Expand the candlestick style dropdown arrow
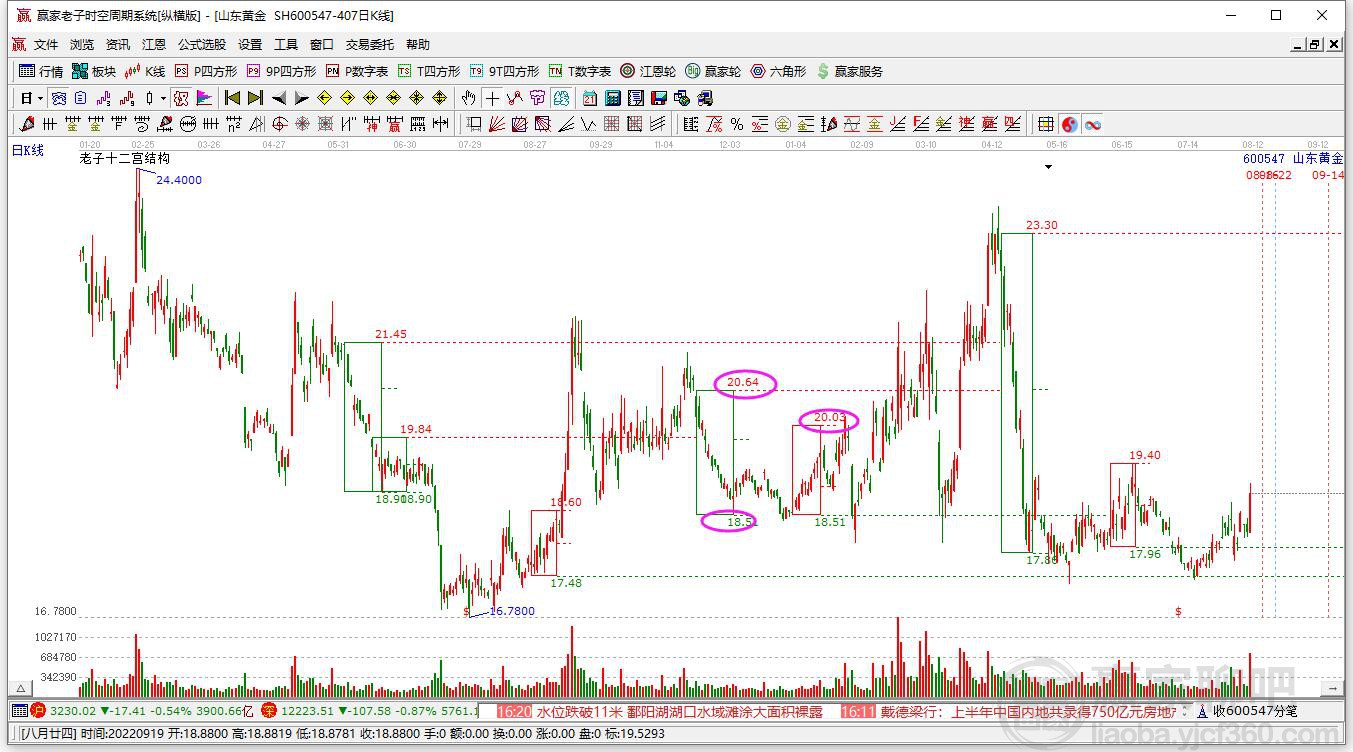 point(163,98)
